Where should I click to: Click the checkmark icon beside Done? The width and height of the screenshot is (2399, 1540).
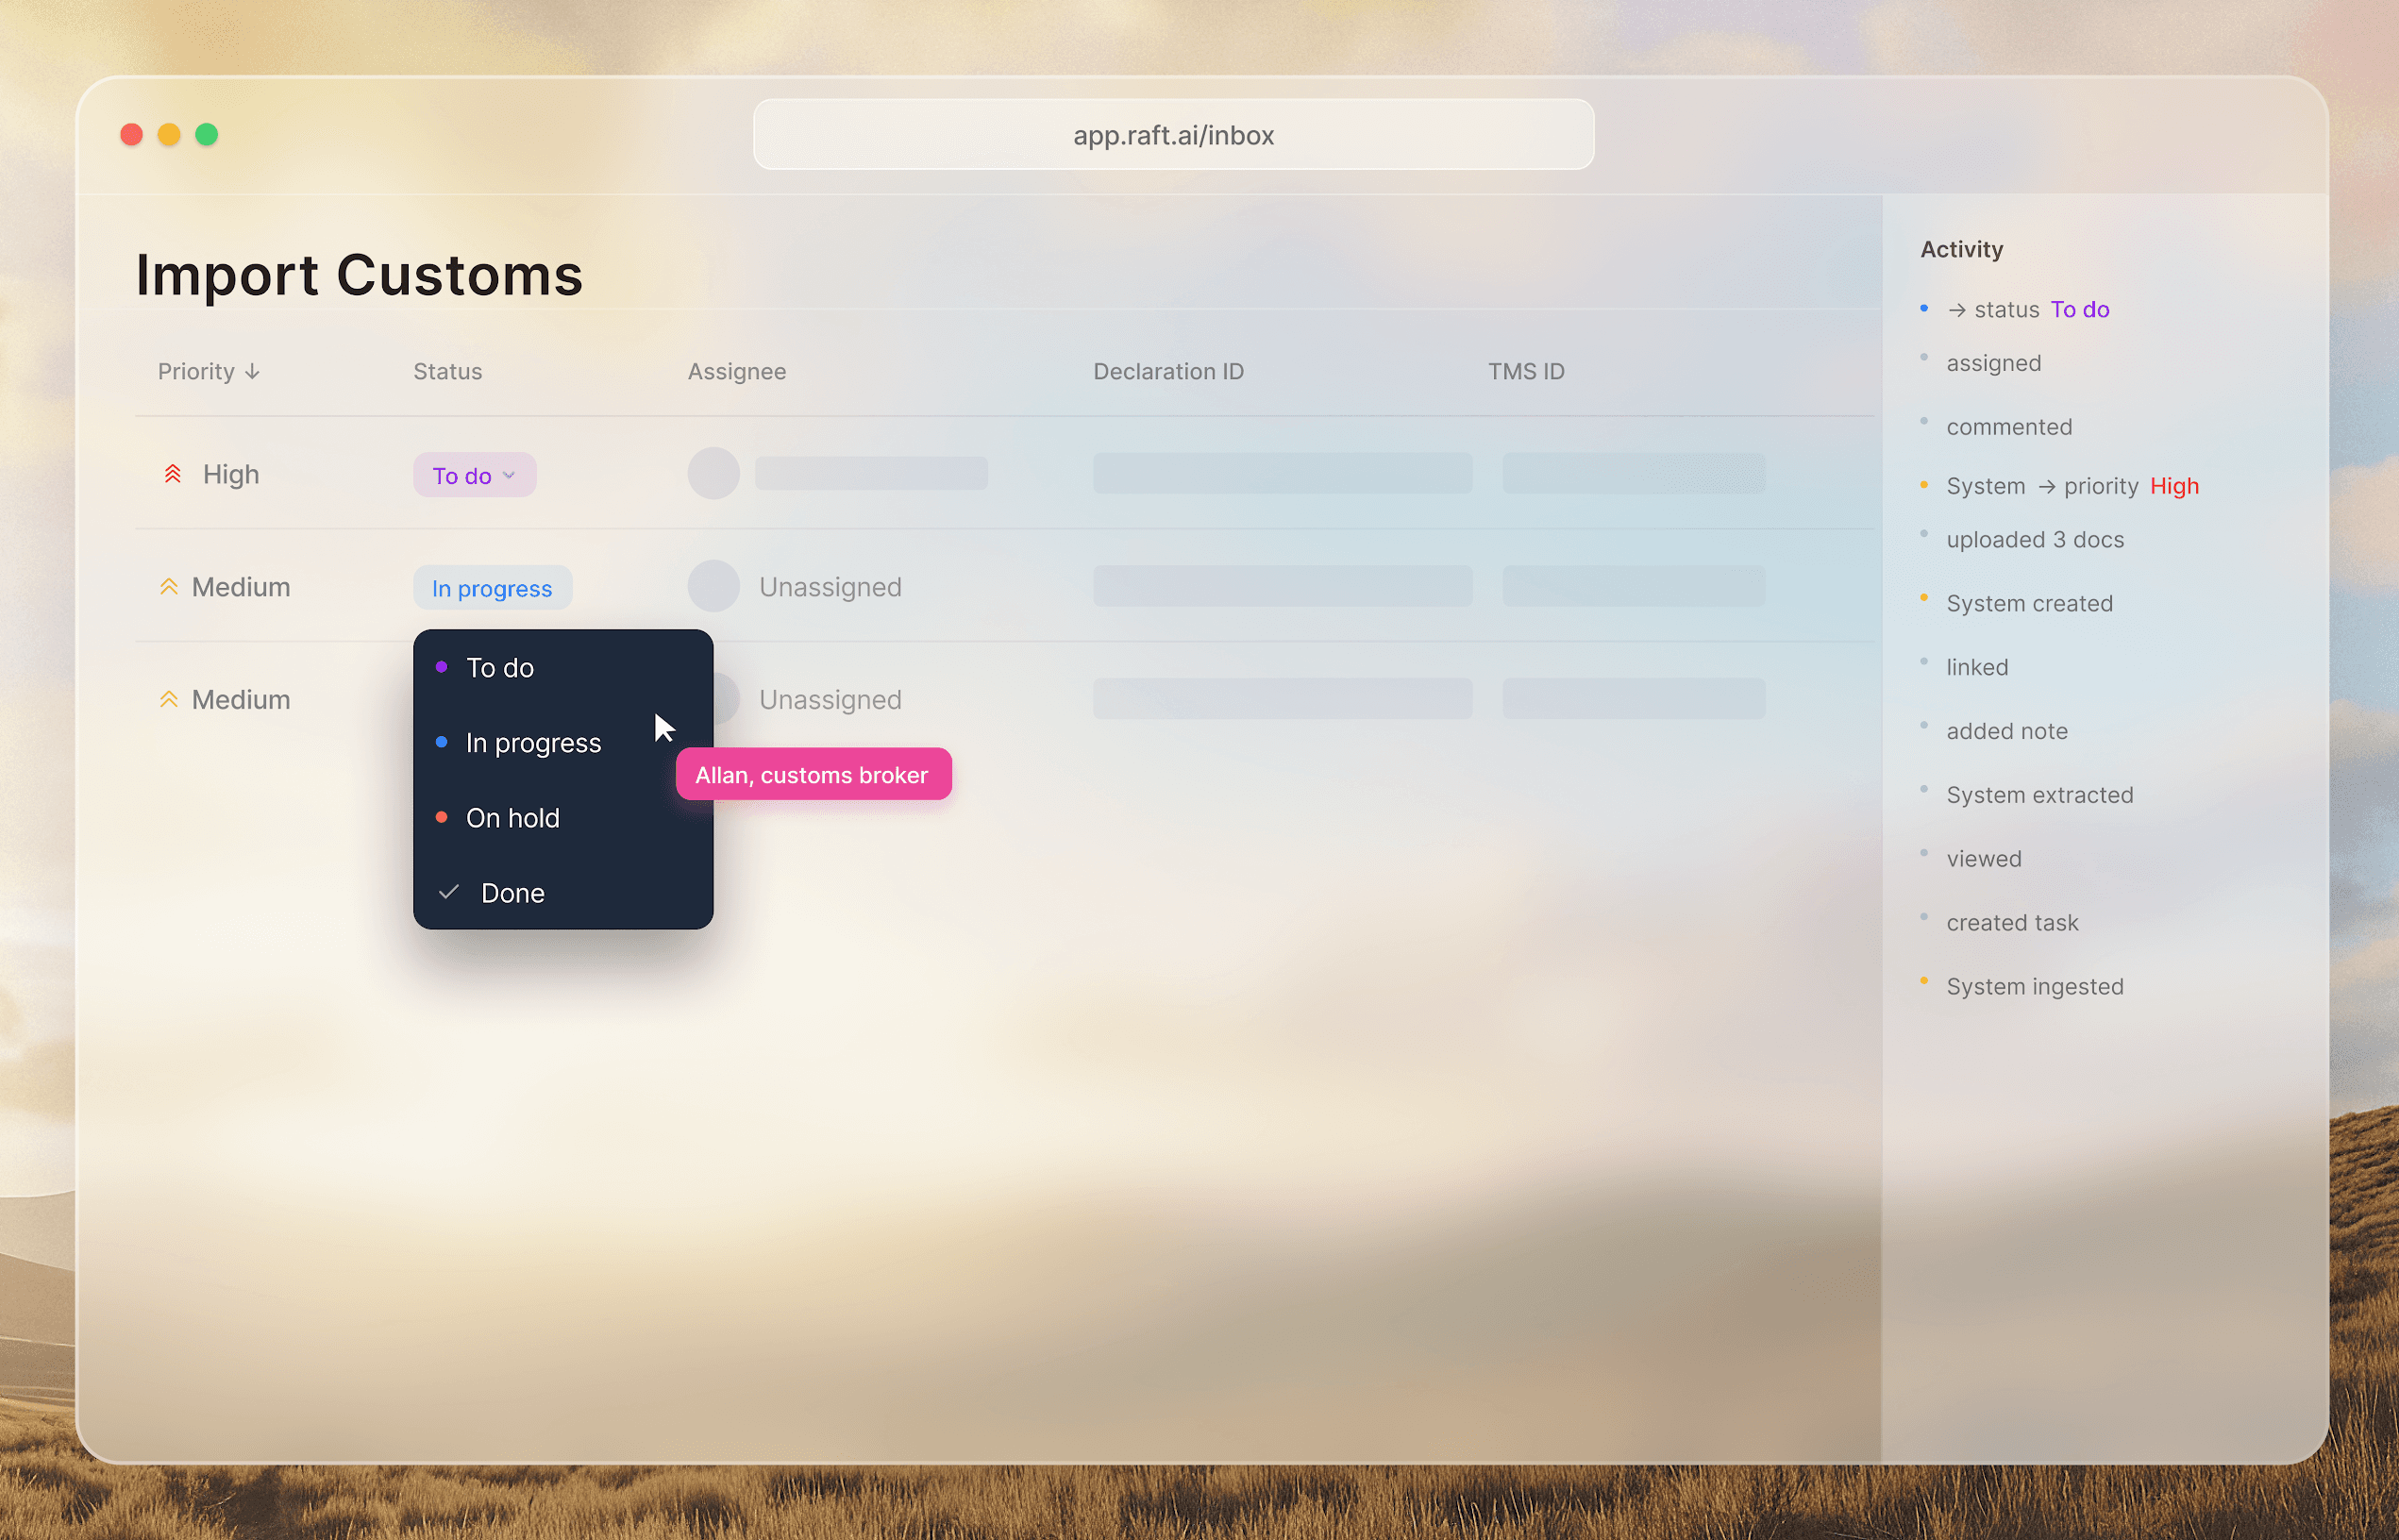tap(449, 892)
